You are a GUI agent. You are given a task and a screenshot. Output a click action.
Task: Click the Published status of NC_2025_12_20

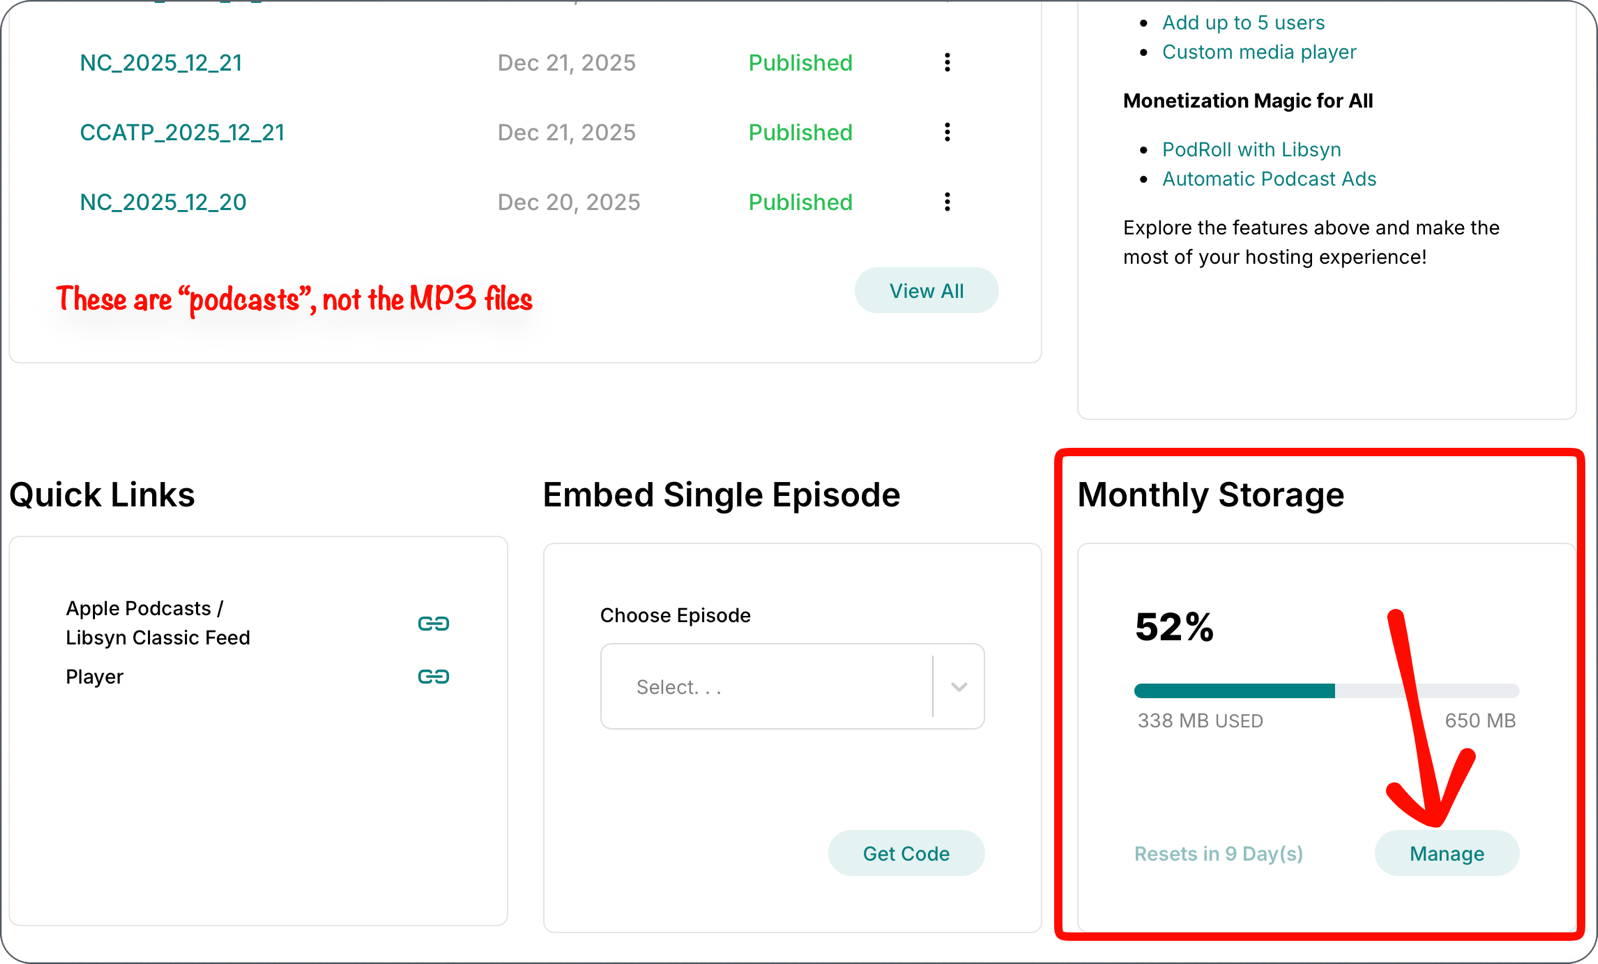coord(800,201)
